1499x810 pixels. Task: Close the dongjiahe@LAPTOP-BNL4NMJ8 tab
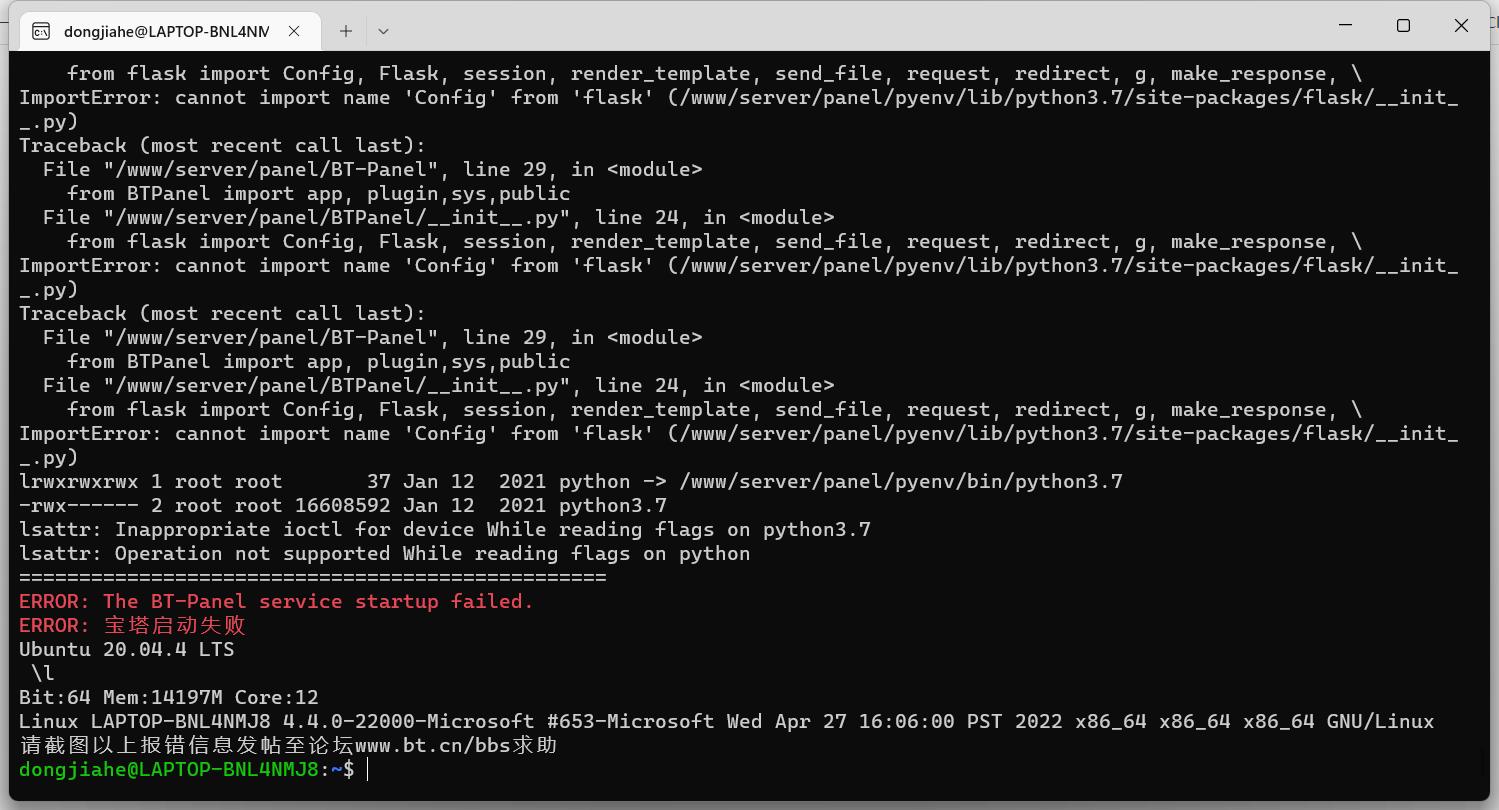294,31
